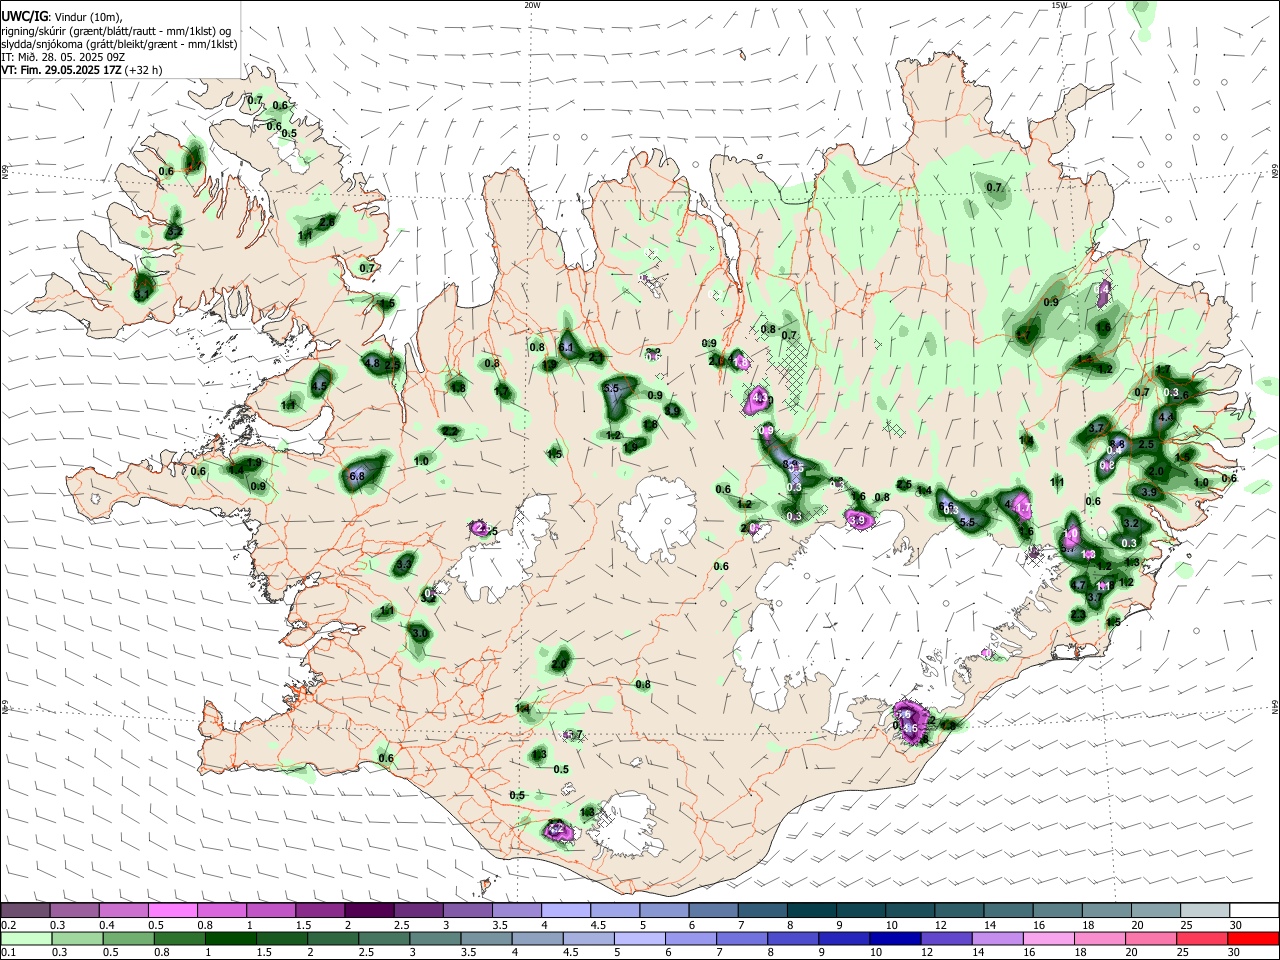Click the '15W' longitude label at top
Viewport: 1280px width, 960px height.
click(1059, 5)
